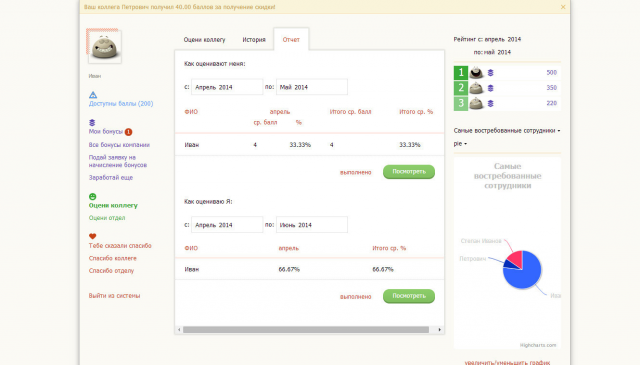The image size is (640, 365).
Task: Open Иван's profile avatar picture
Action: [x=104, y=47]
